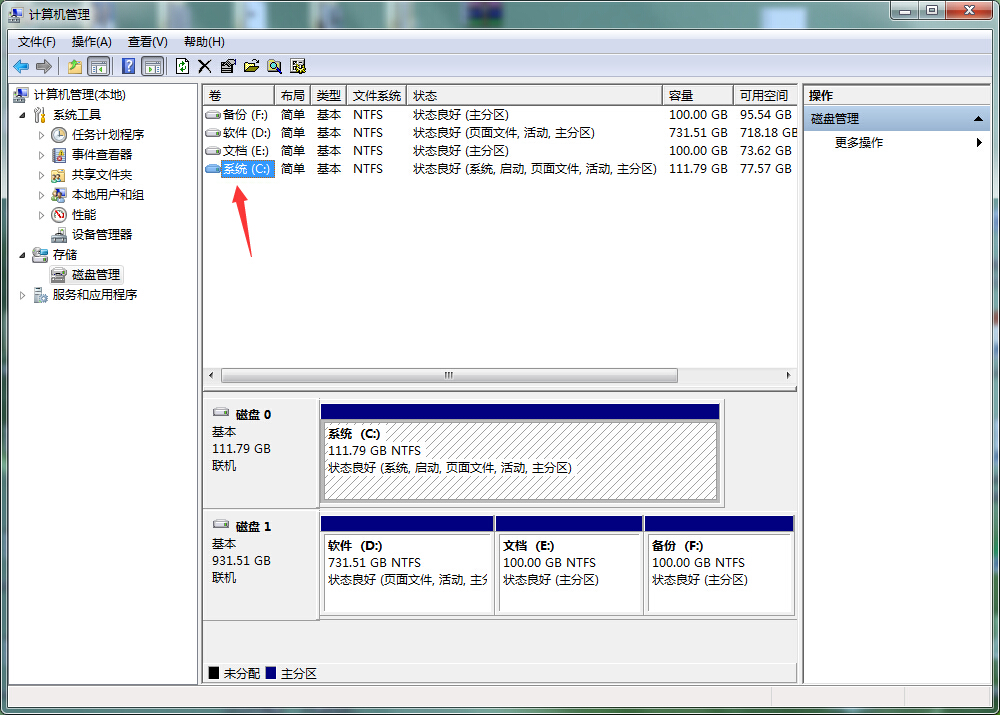Select 设备管理器 in the tree
The image size is (1000, 715).
[101, 235]
